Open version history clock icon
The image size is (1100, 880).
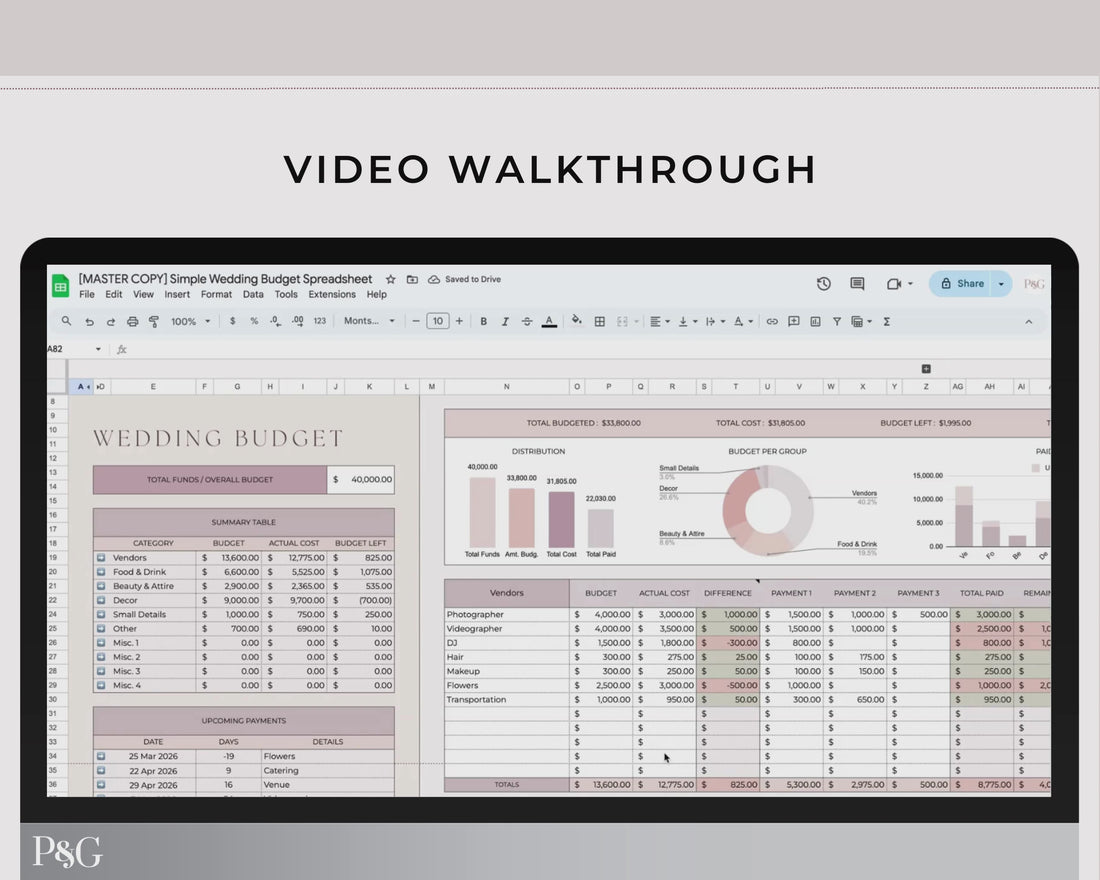coord(824,284)
